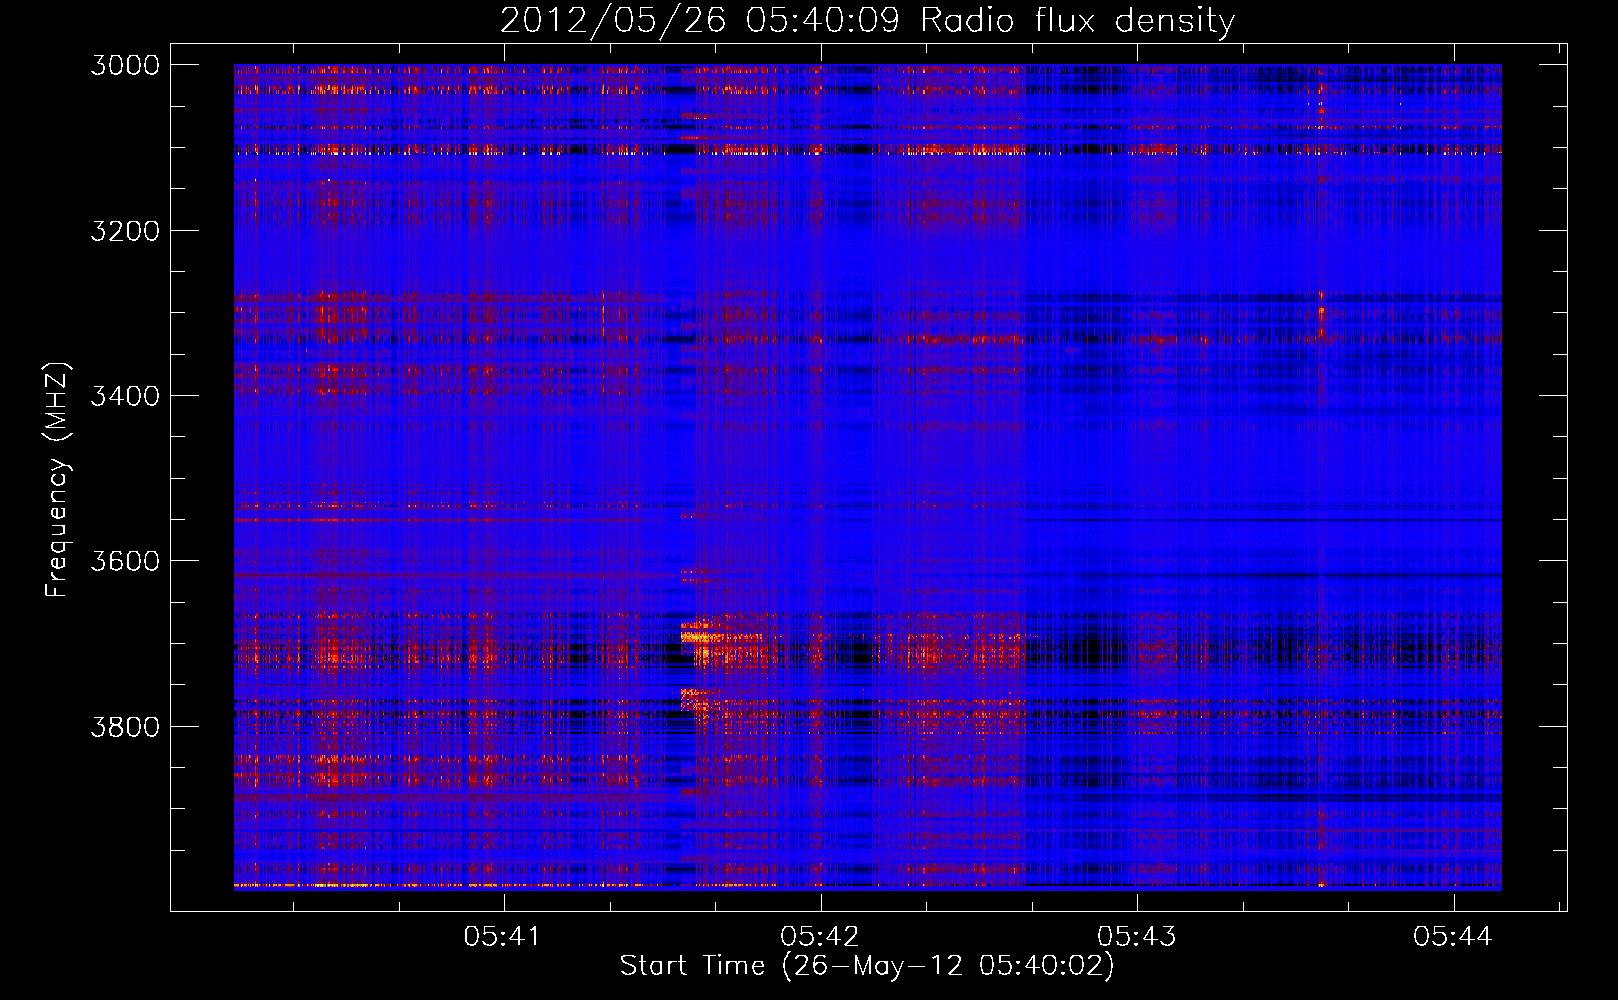The image size is (1618, 1000).
Task: Select the 3600 frequency tick label
Action: point(125,561)
